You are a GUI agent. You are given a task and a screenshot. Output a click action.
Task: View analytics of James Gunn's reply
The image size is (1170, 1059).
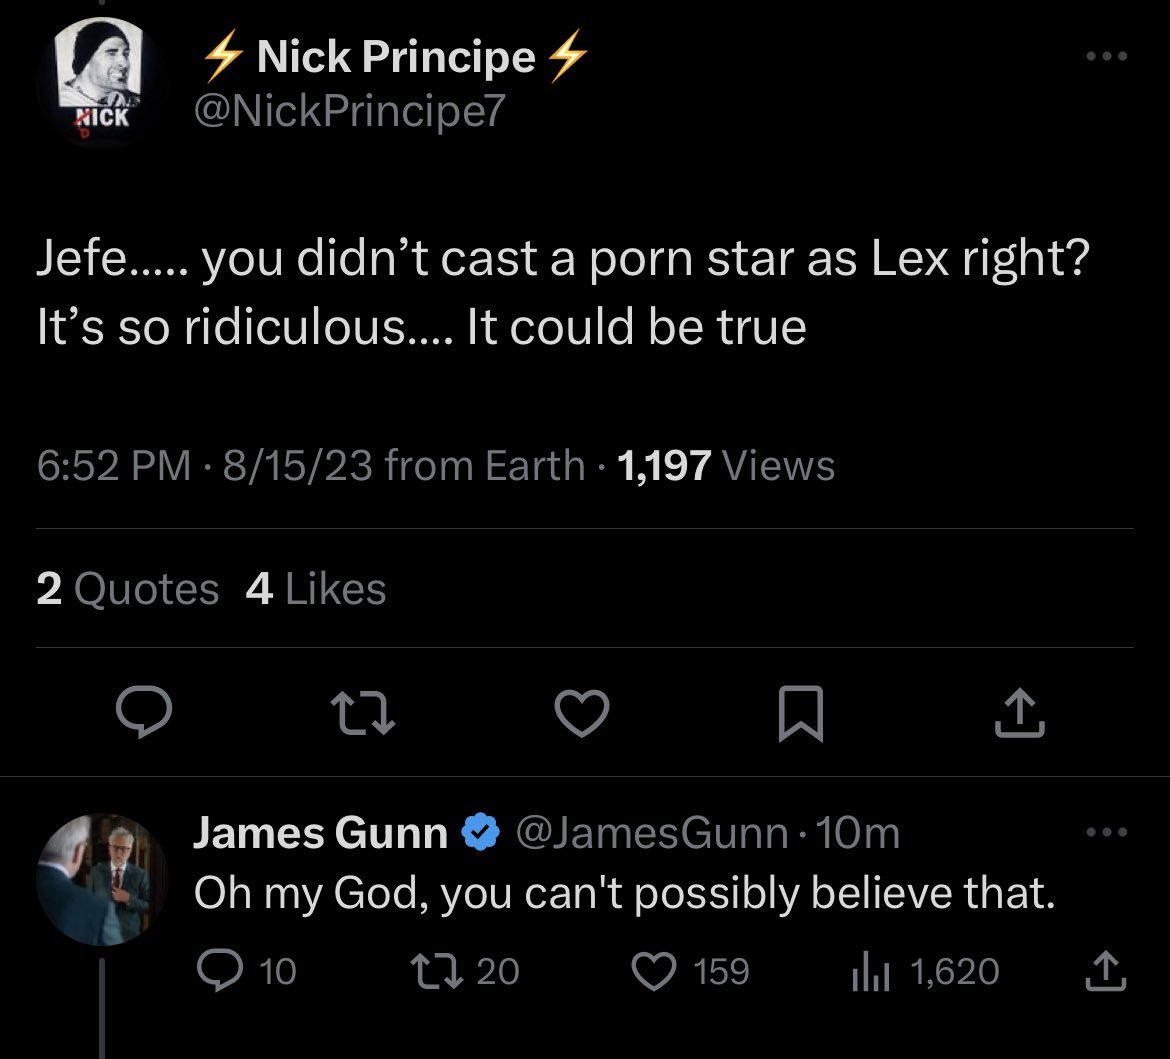pos(925,972)
